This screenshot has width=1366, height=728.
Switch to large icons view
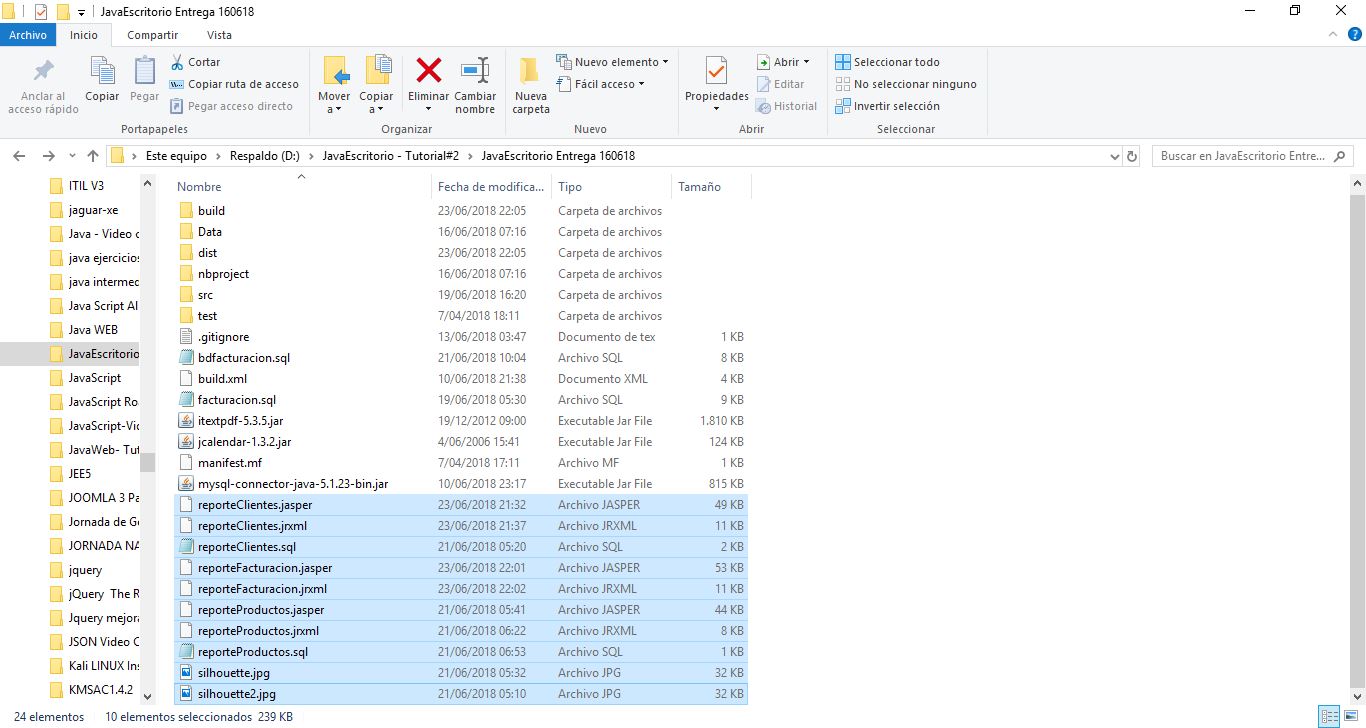tap(1350, 716)
